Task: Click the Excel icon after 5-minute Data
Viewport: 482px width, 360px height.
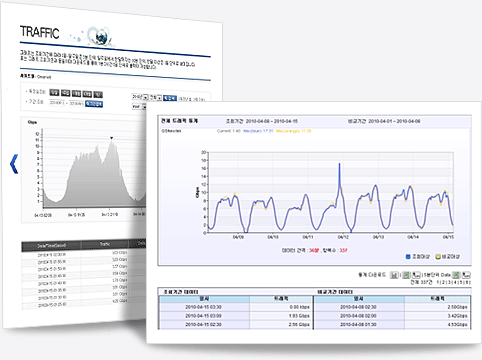Action: tap(456, 275)
